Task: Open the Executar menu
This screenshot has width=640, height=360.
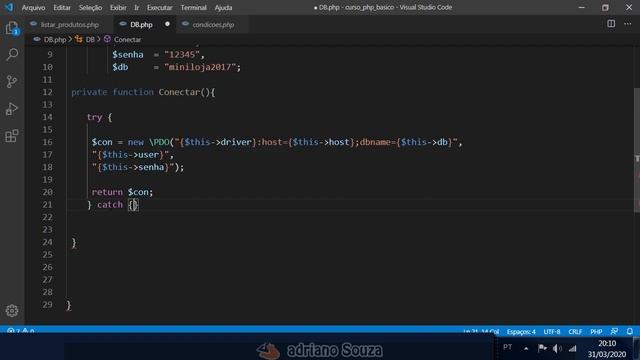Action: coord(160,7)
